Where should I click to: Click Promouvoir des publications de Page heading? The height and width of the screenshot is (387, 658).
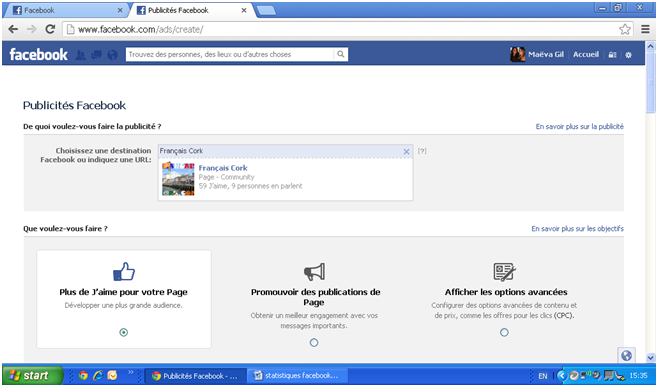(316, 297)
